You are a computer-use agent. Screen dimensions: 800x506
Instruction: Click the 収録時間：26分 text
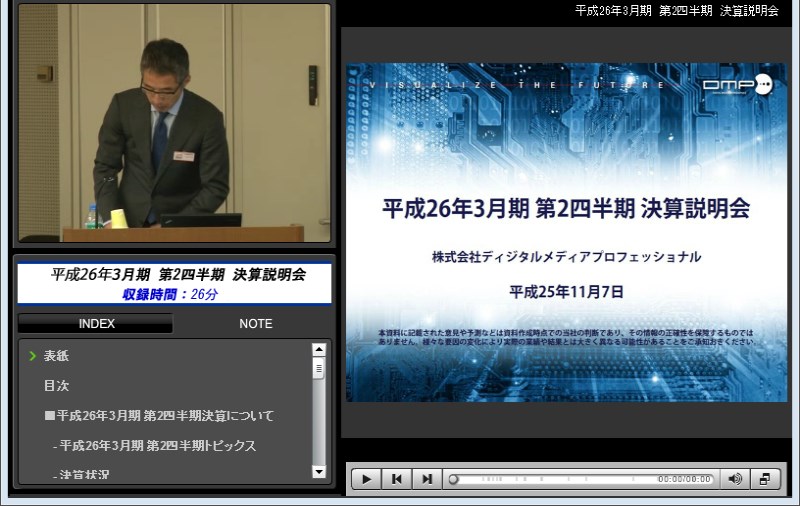tap(170, 294)
